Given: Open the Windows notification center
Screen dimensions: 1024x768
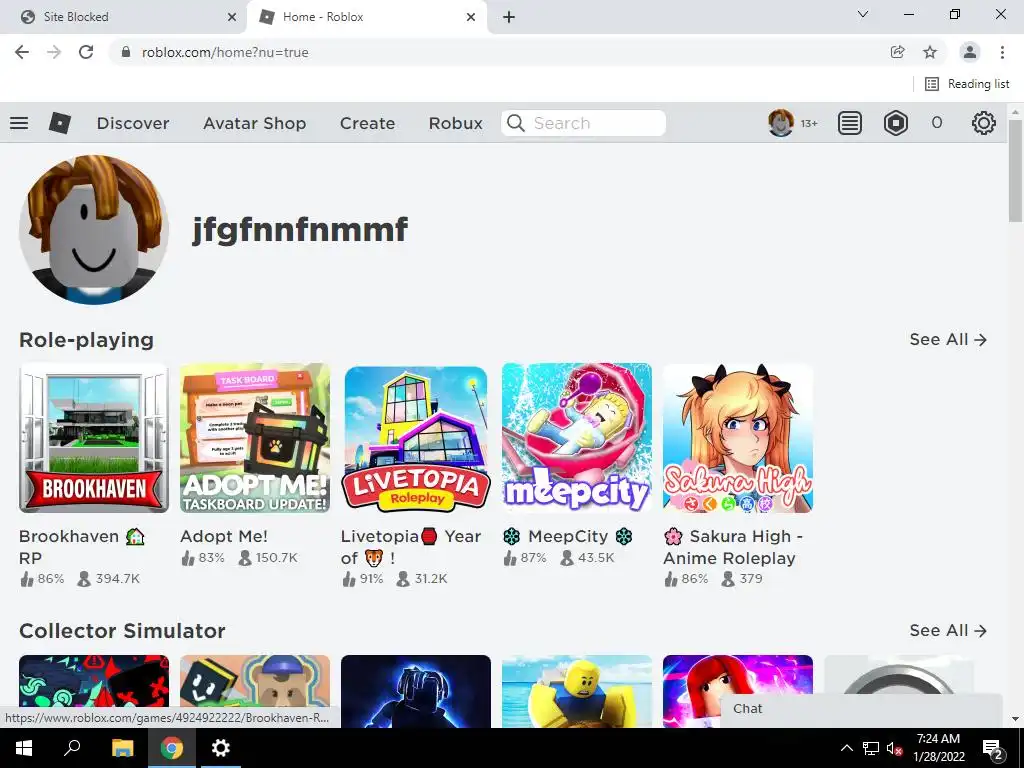Looking at the screenshot, I should (x=992, y=749).
